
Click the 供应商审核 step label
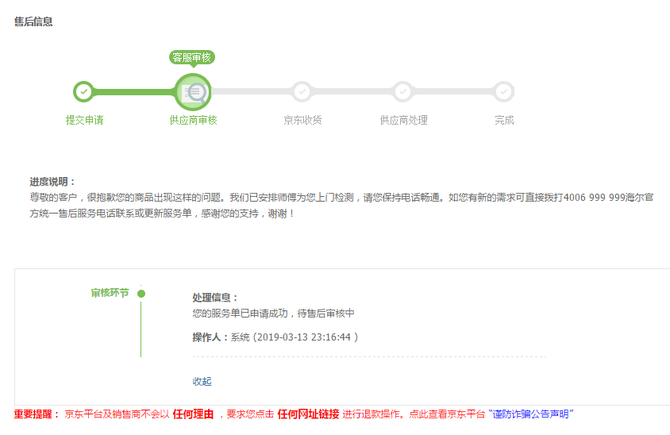coord(193,120)
